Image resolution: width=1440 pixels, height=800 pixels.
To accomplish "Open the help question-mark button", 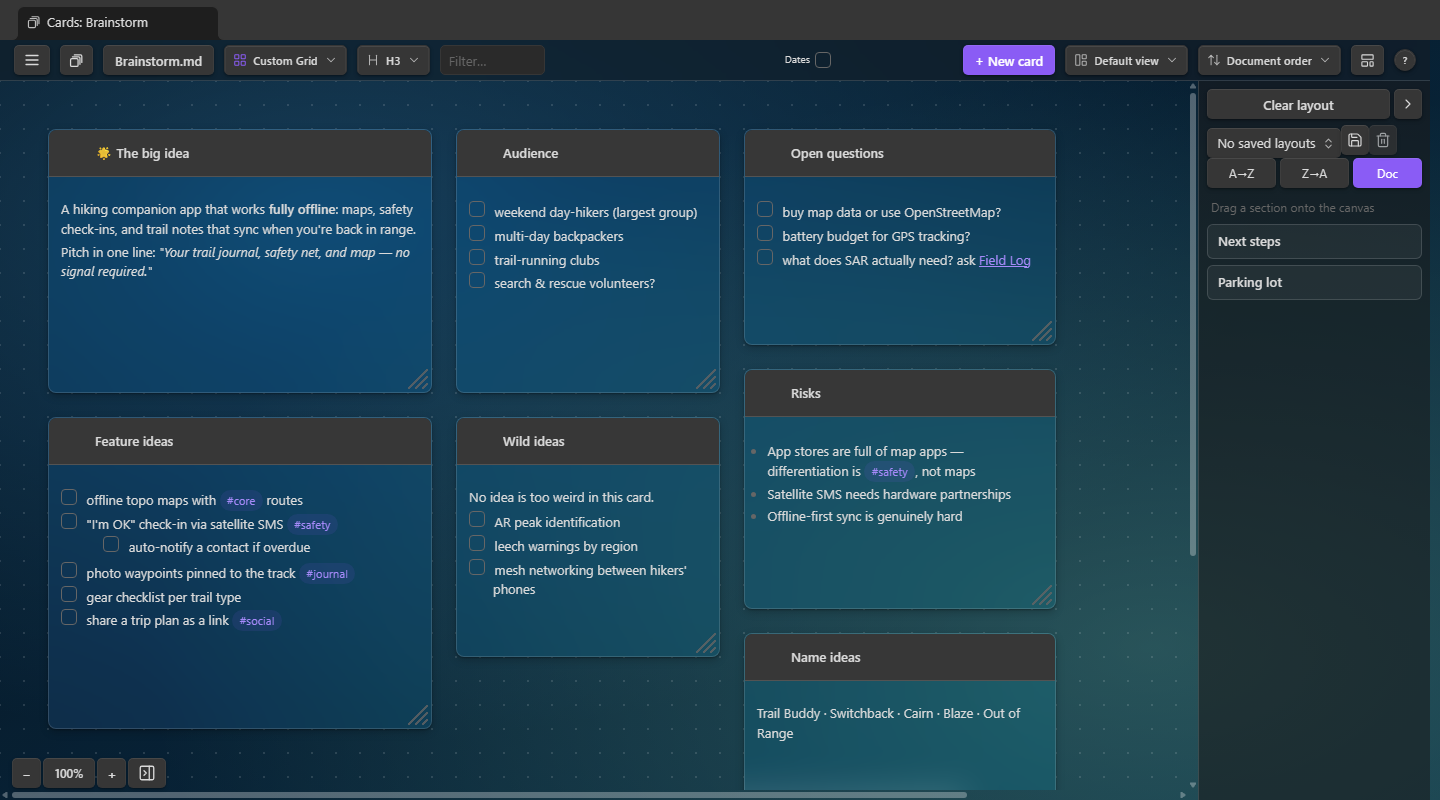I will pyautogui.click(x=1405, y=60).
